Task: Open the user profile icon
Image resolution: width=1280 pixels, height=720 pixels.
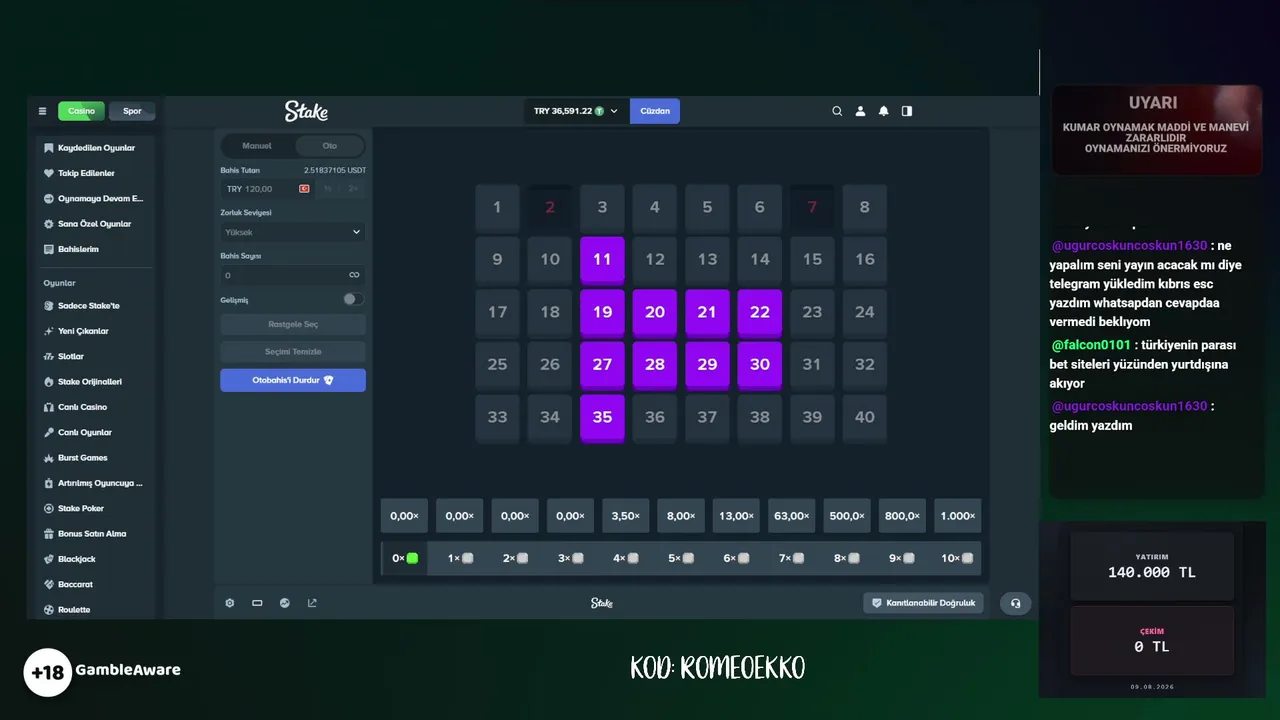Action: [x=860, y=111]
